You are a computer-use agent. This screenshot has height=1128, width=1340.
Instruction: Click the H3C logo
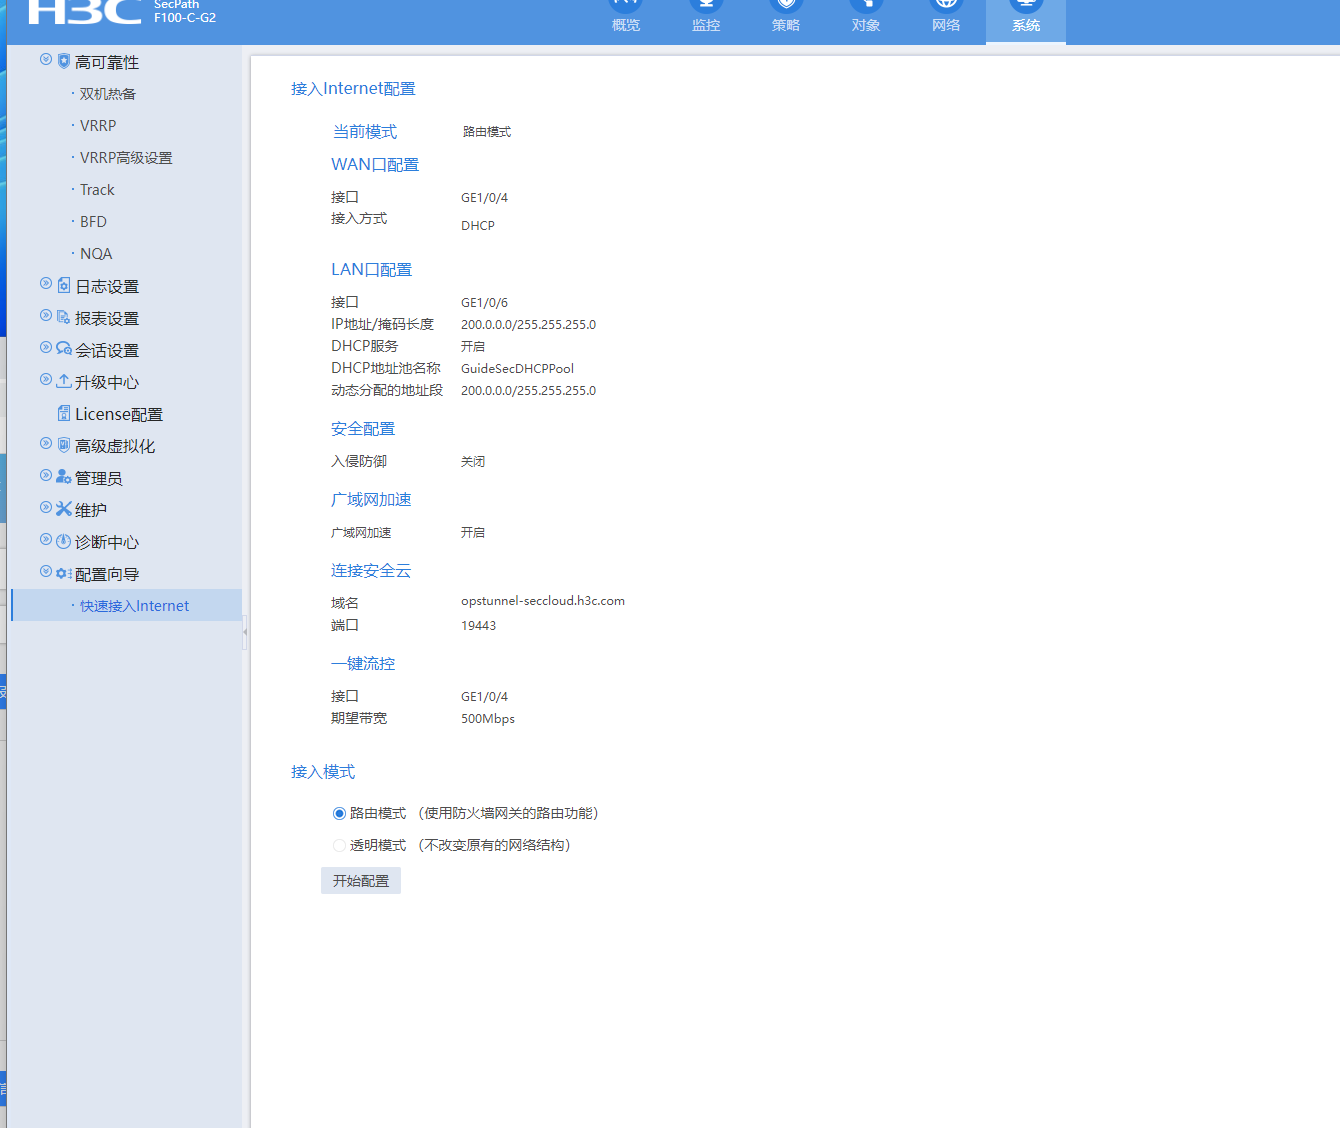tap(85, 11)
